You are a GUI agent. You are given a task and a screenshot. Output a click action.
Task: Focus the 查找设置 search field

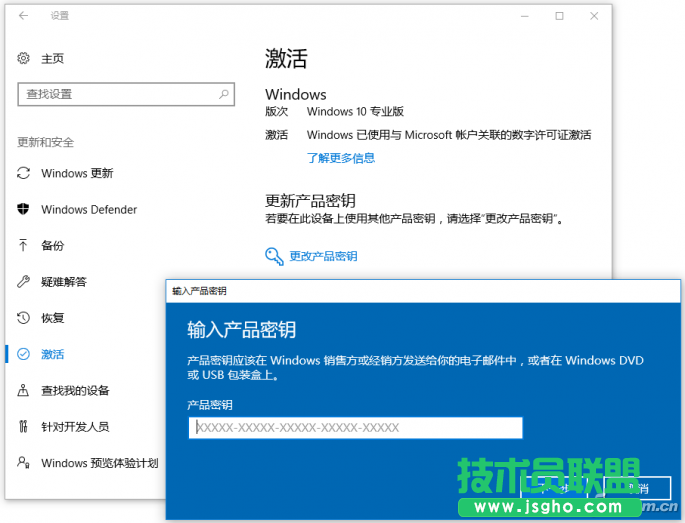pos(126,94)
